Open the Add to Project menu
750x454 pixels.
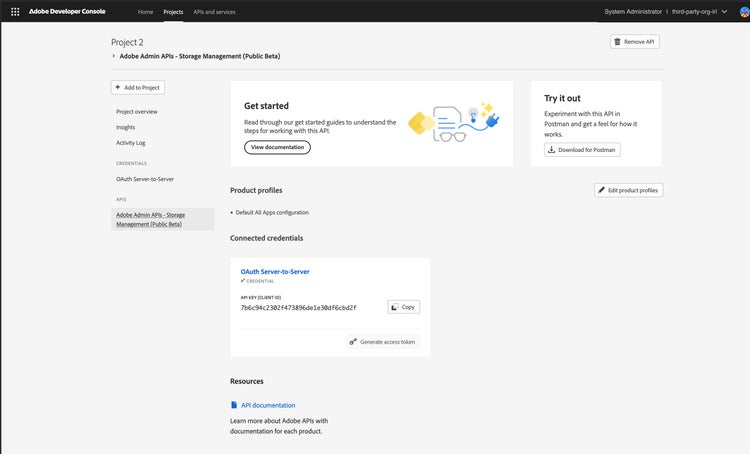(x=138, y=88)
